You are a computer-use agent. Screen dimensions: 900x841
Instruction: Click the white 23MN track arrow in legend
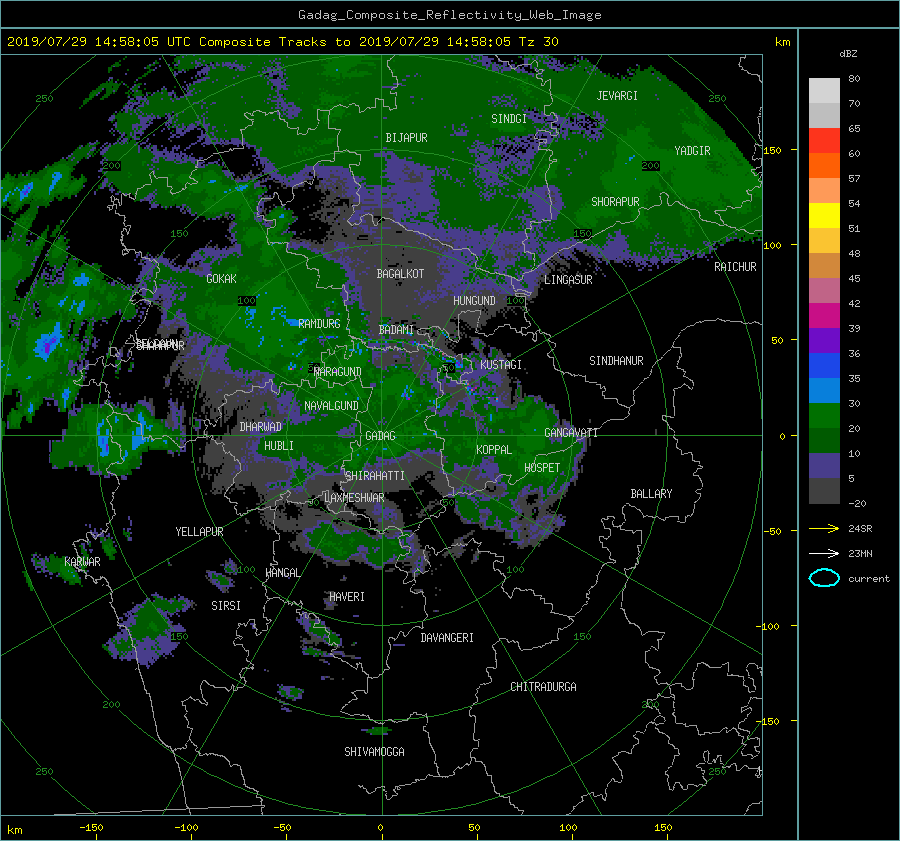[824, 553]
